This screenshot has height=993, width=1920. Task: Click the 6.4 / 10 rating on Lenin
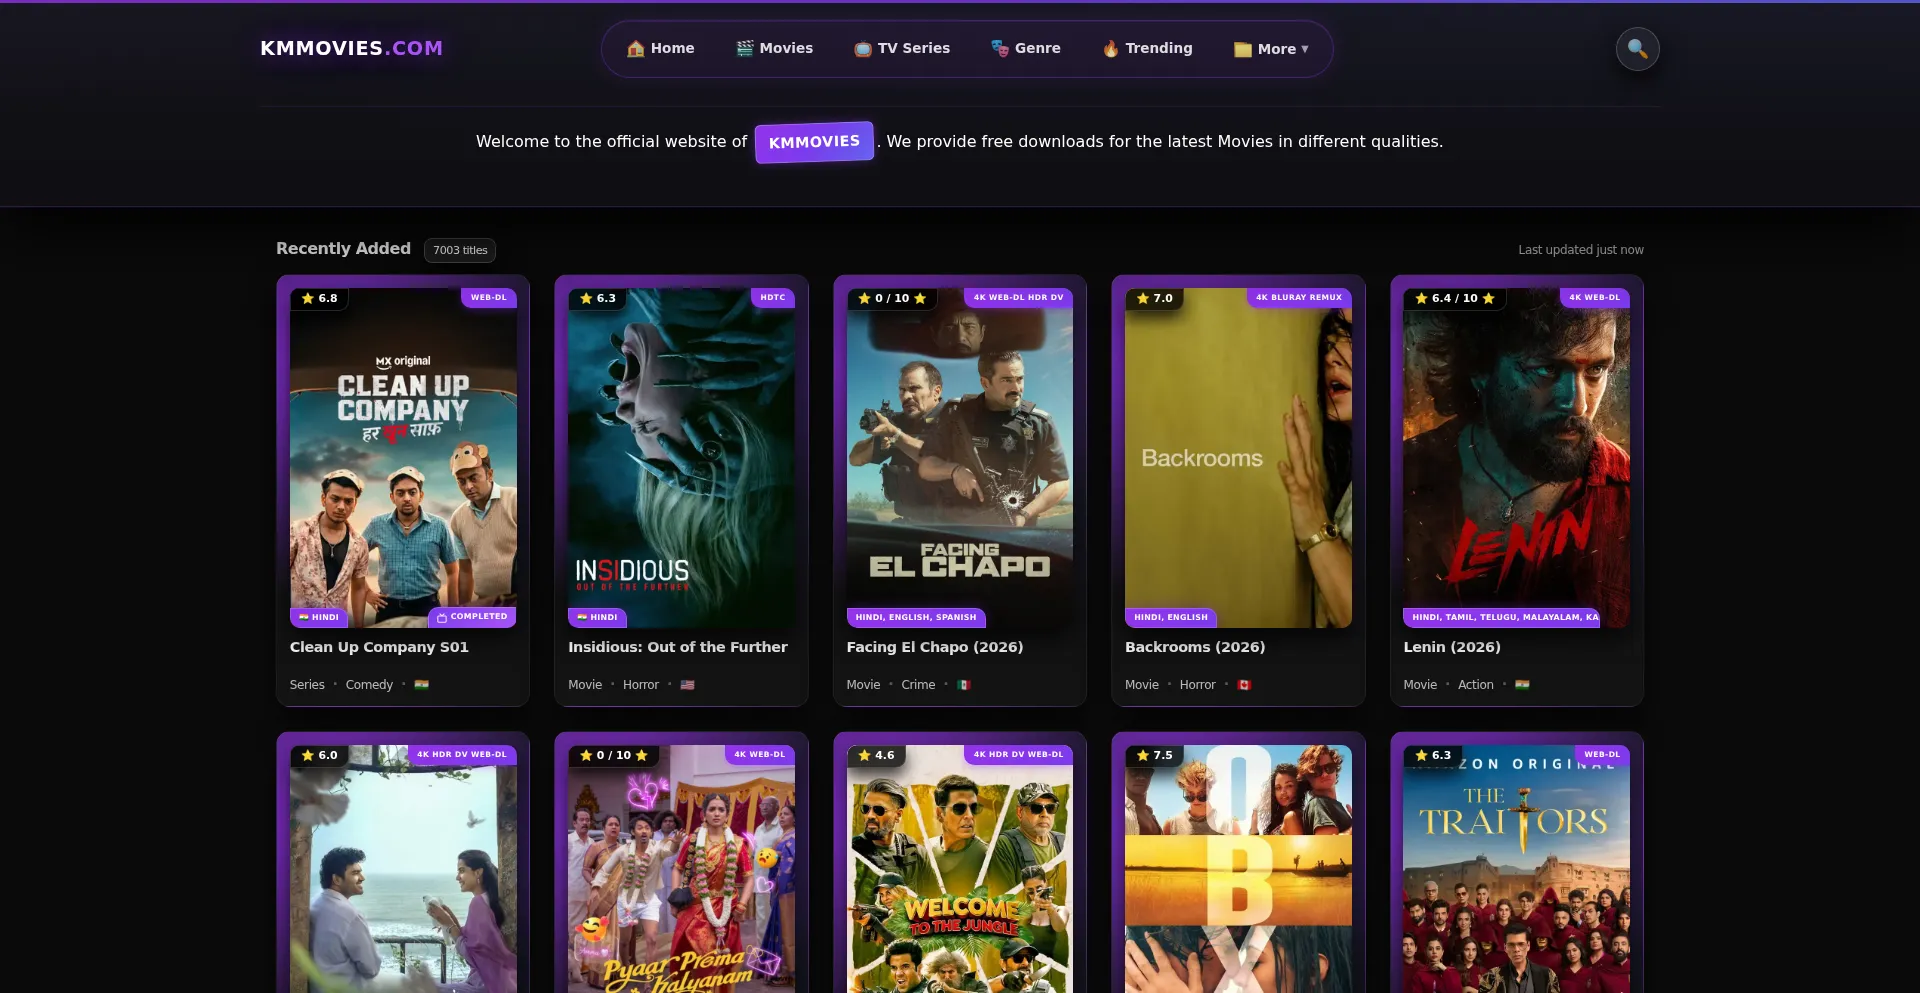1455,298
